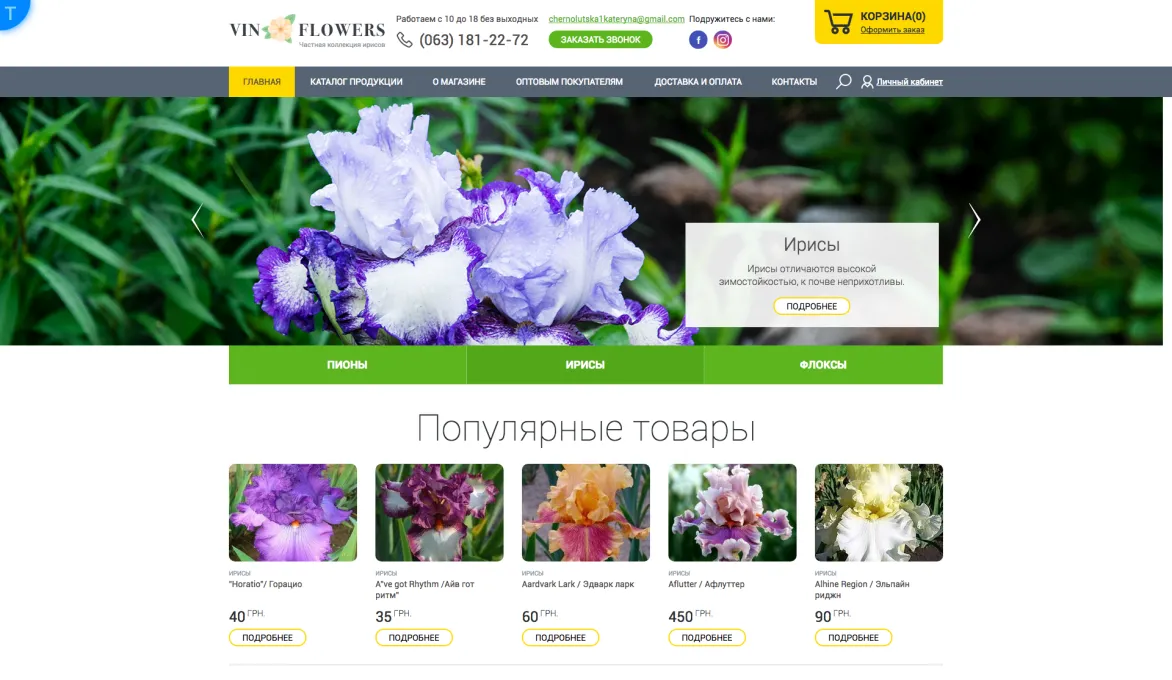Open the Facebook page icon

pyautogui.click(x=697, y=40)
